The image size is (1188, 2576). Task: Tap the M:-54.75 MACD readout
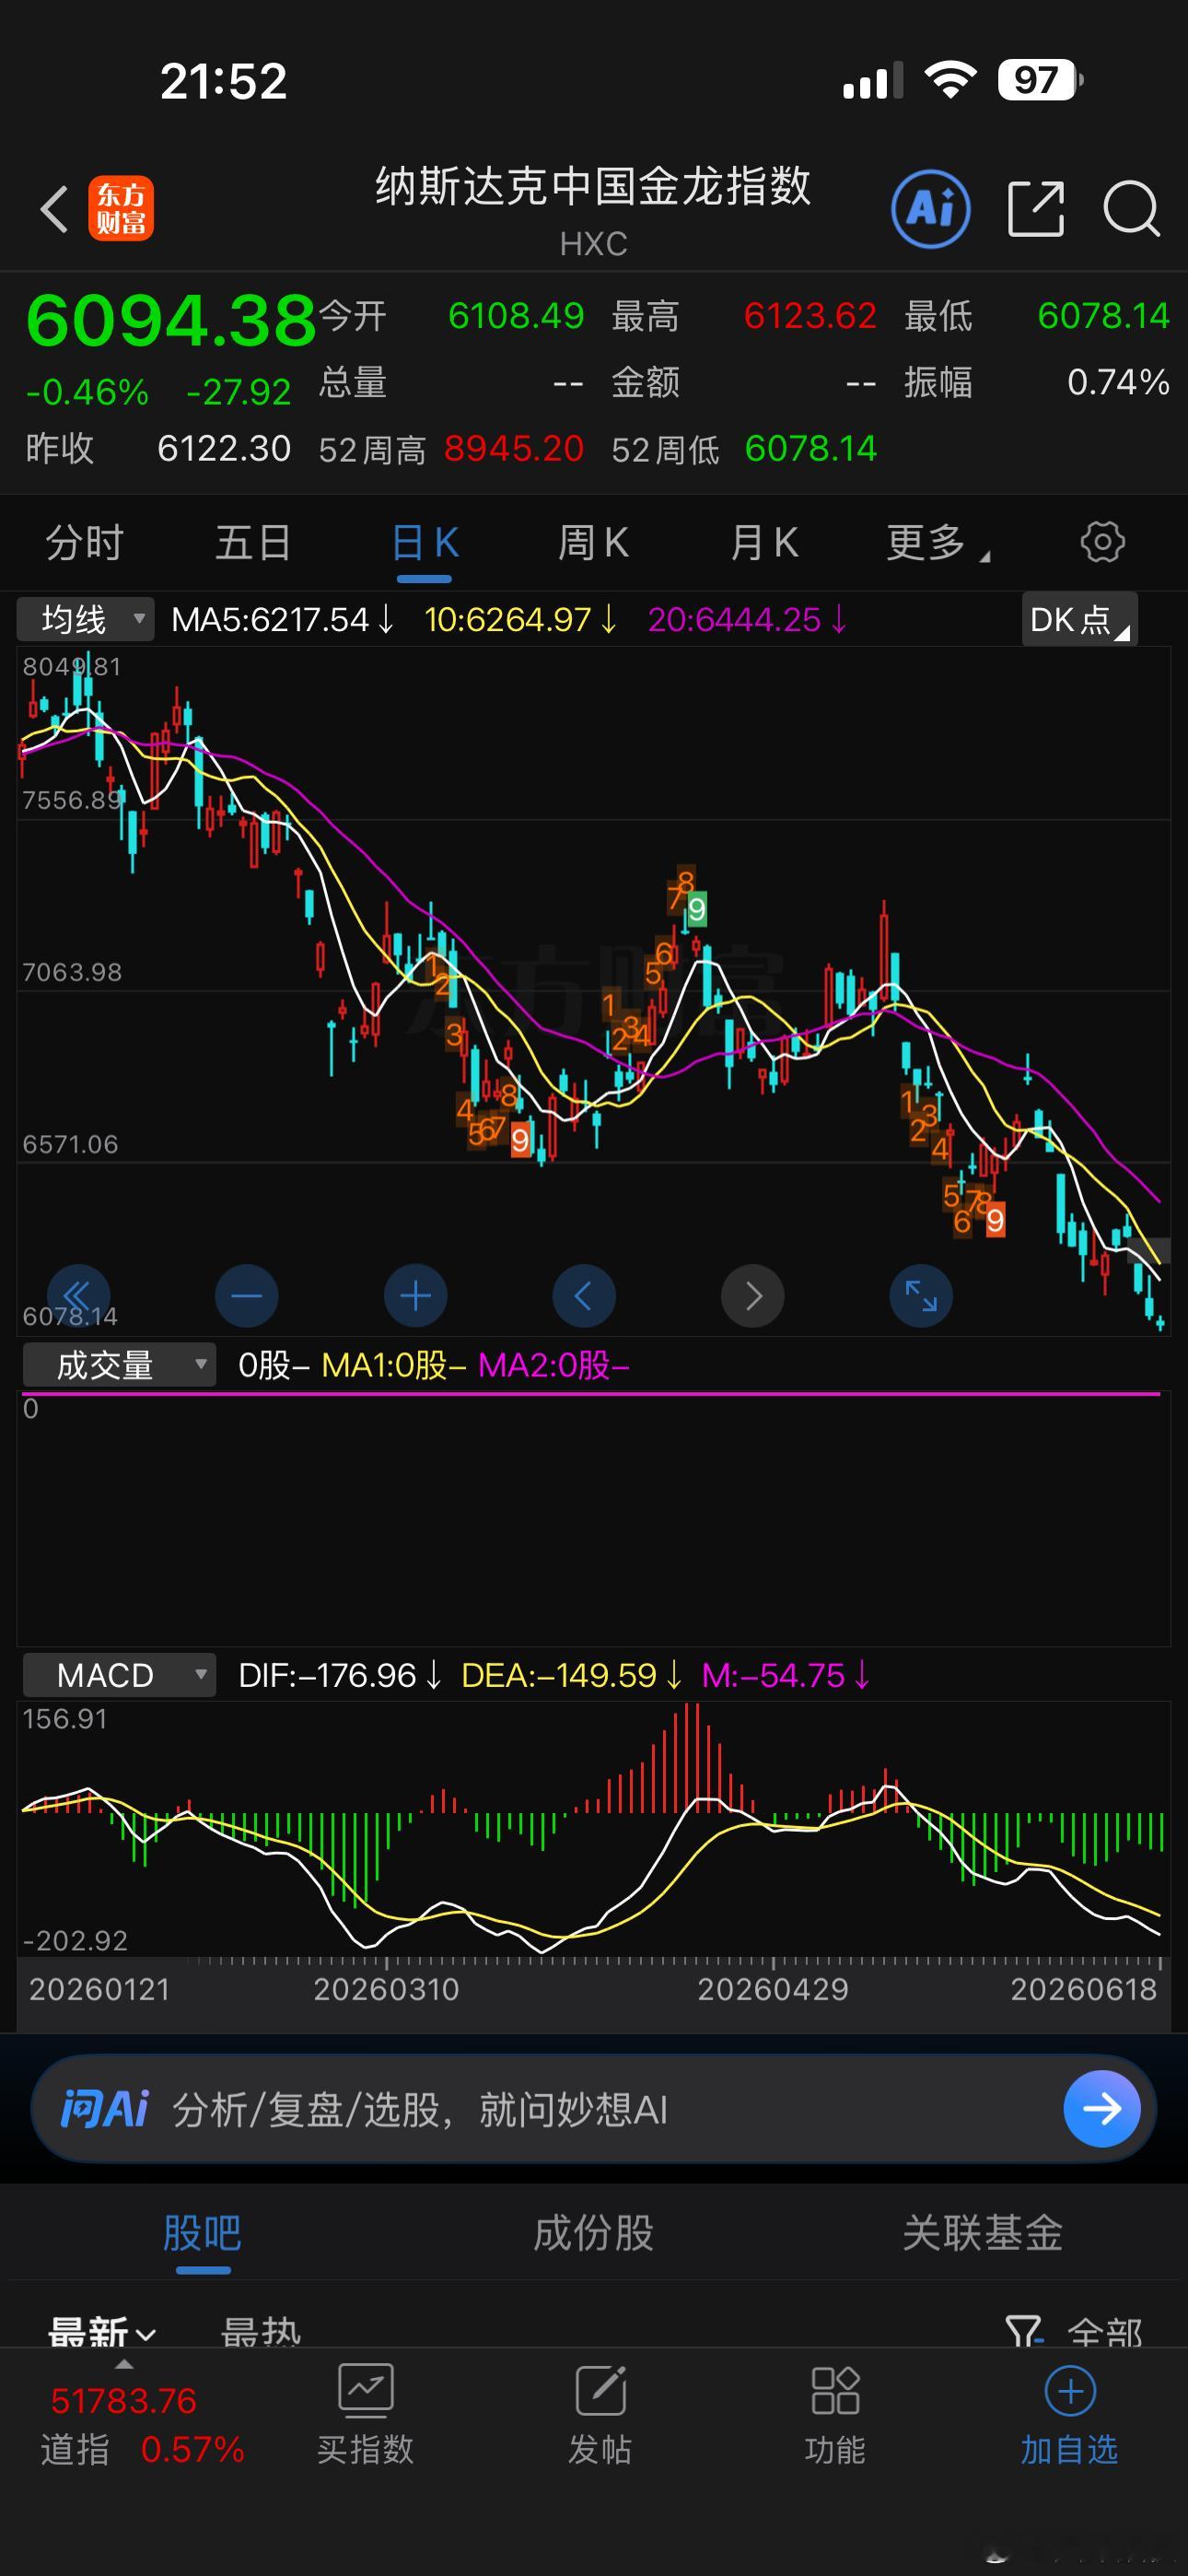pos(786,1674)
